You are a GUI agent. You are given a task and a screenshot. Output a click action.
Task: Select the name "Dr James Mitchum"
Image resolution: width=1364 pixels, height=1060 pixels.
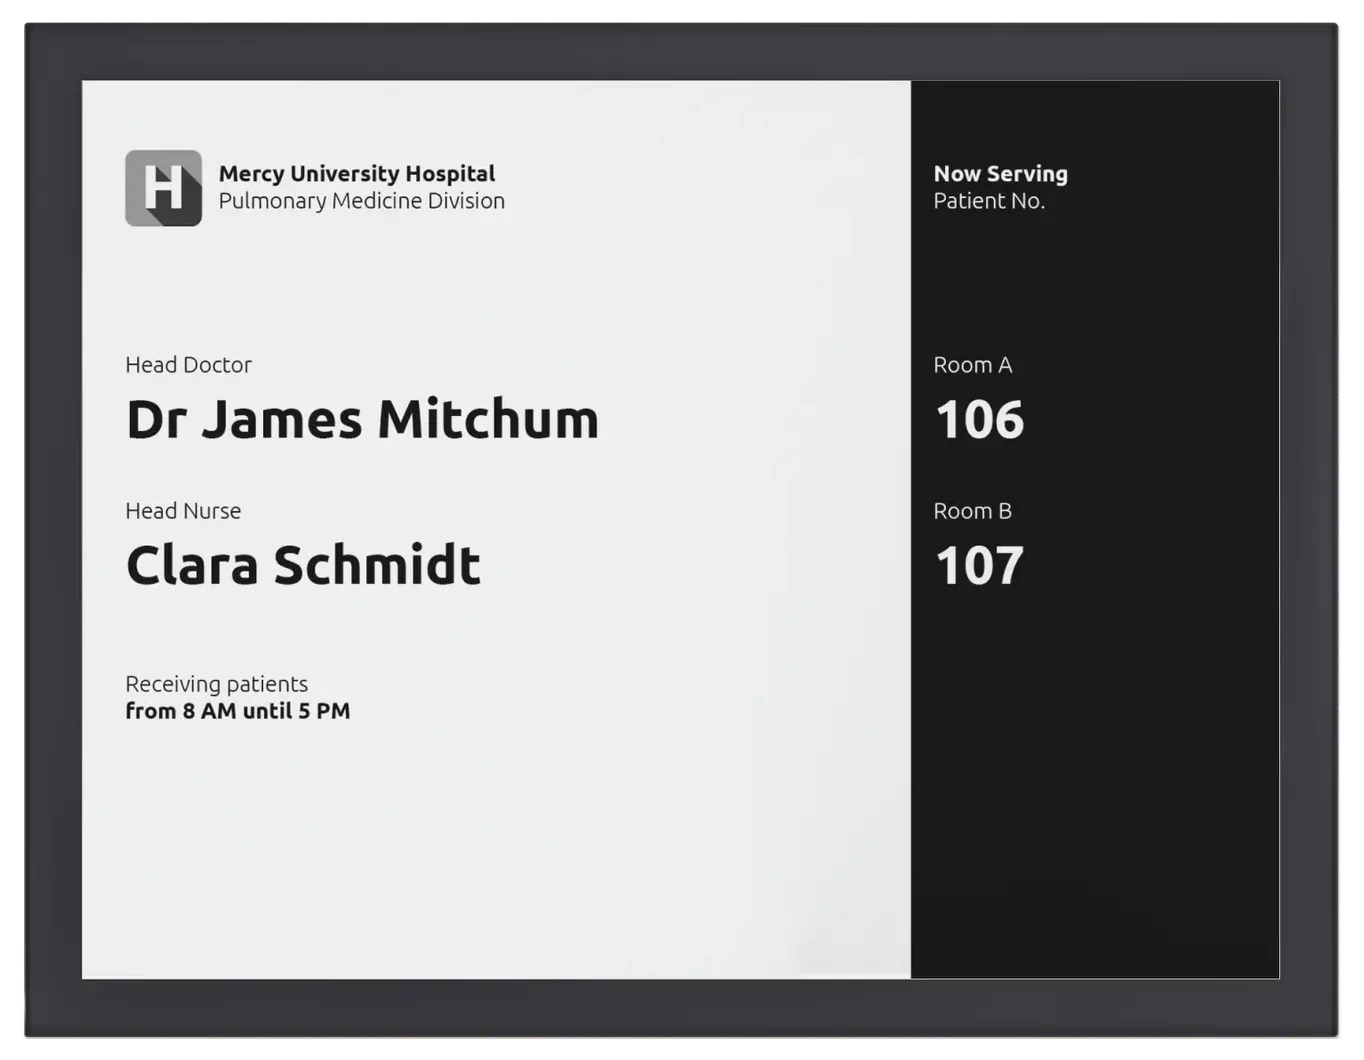(362, 419)
